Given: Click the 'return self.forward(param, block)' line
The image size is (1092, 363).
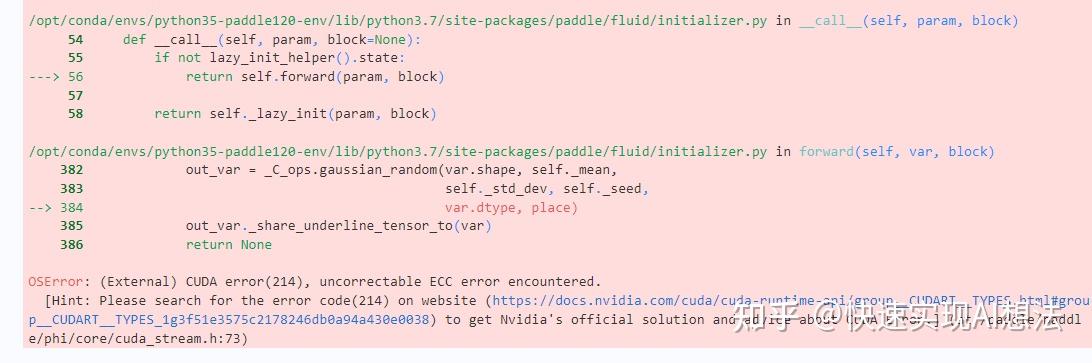Looking at the screenshot, I should 315,77.
